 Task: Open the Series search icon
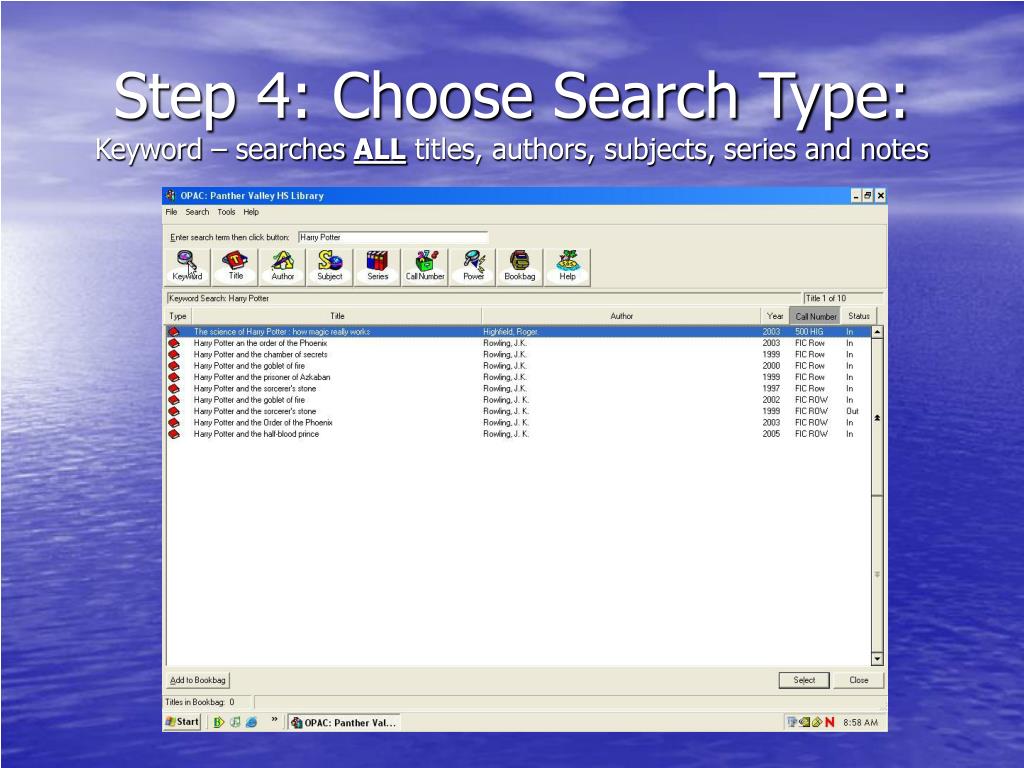click(377, 266)
